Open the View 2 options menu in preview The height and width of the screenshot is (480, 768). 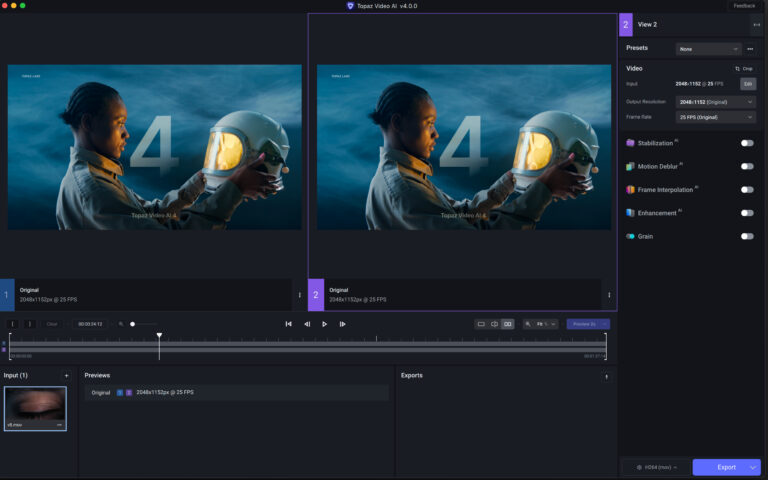tap(609, 295)
